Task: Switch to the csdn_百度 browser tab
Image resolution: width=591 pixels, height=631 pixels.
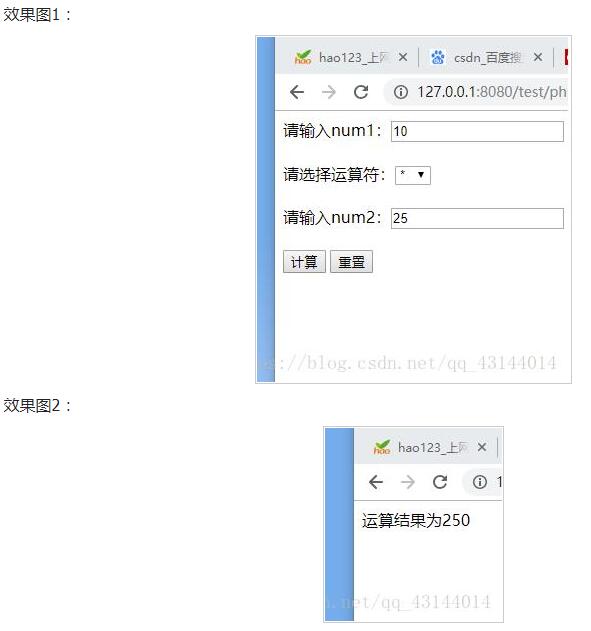Action: (486, 57)
